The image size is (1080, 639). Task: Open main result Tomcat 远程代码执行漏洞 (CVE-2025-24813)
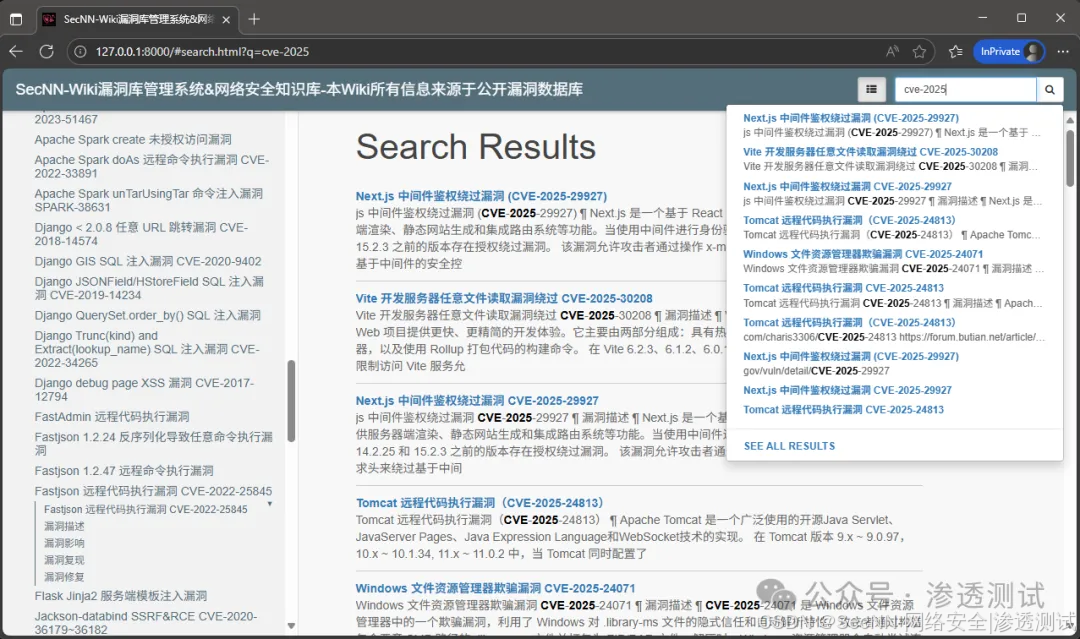(480, 503)
